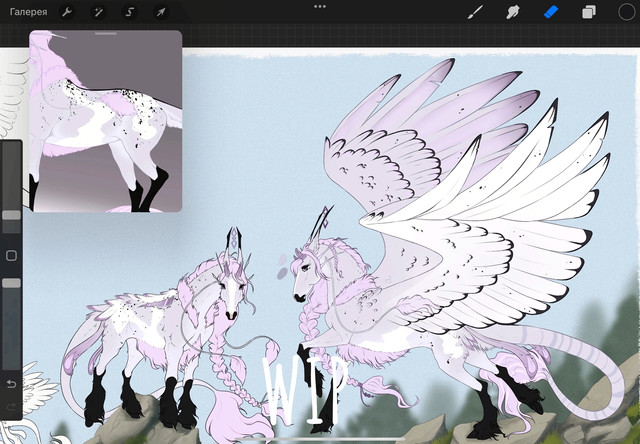Open the Actions wrench menu
The width and height of the screenshot is (640, 444).
[67, 12]
